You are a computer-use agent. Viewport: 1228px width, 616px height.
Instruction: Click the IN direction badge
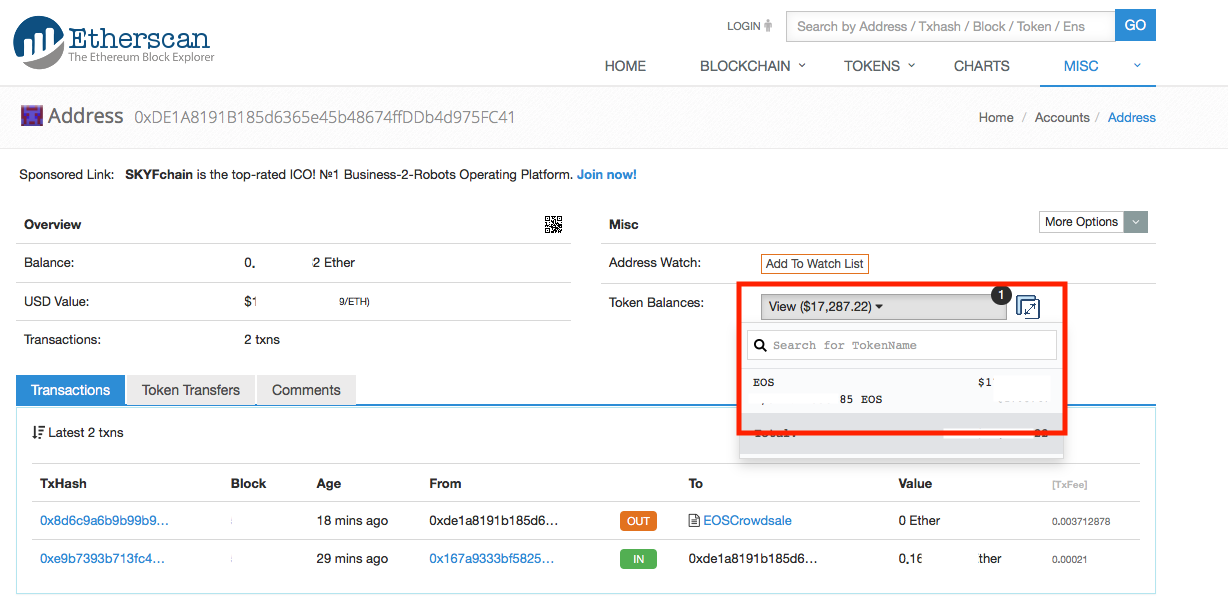638,559
